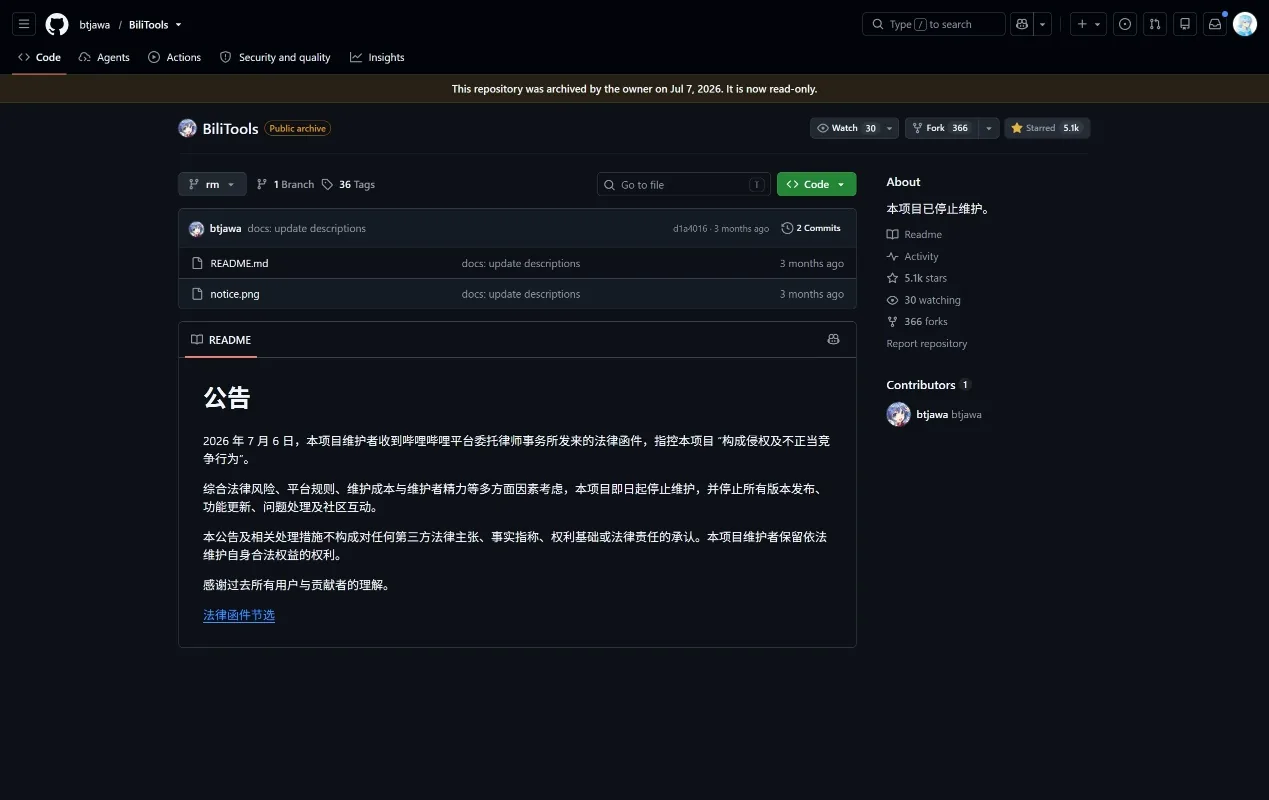Open the green Code dropdown button

pos(816,184)
